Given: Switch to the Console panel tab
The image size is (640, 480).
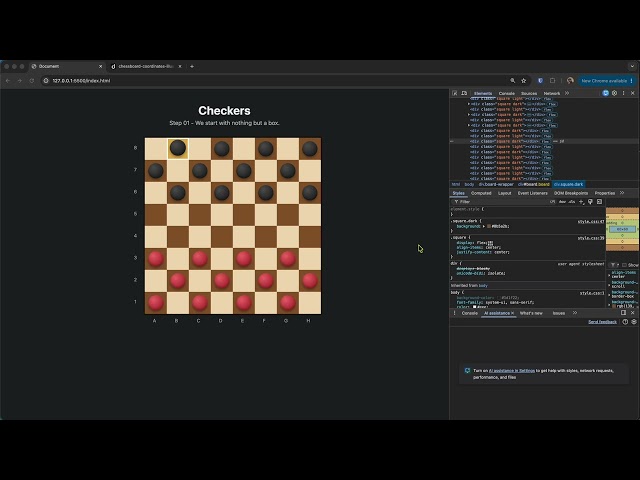Looking at the screenshot, I should 507,93.
